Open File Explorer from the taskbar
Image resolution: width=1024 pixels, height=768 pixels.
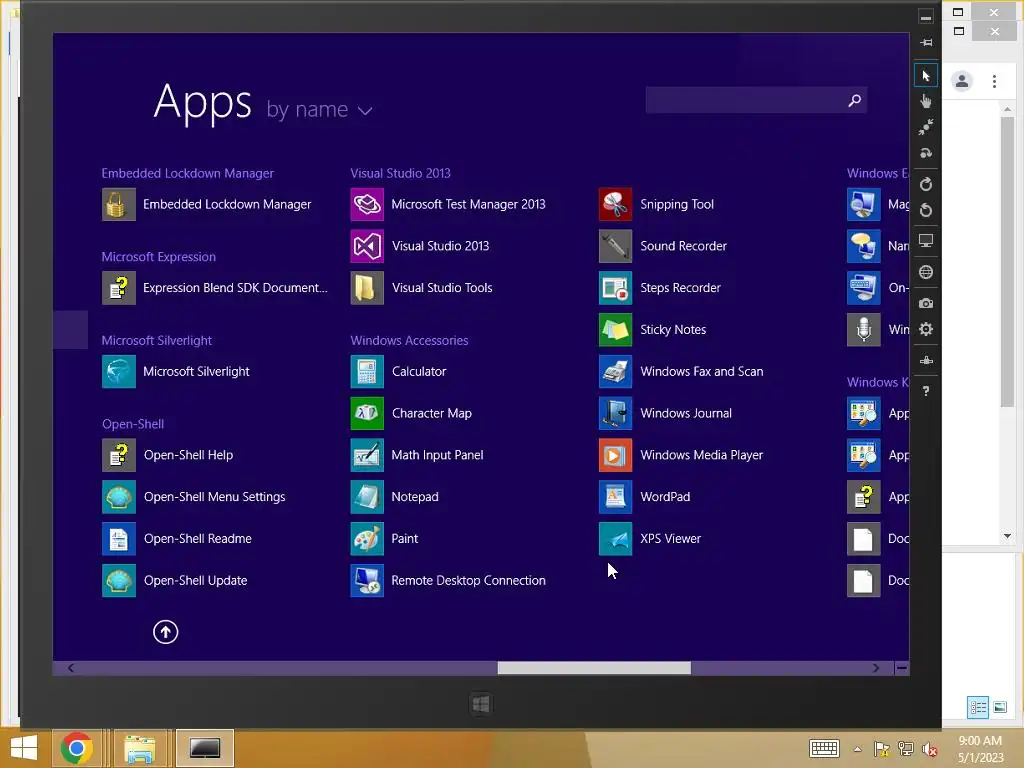point(140,748)
